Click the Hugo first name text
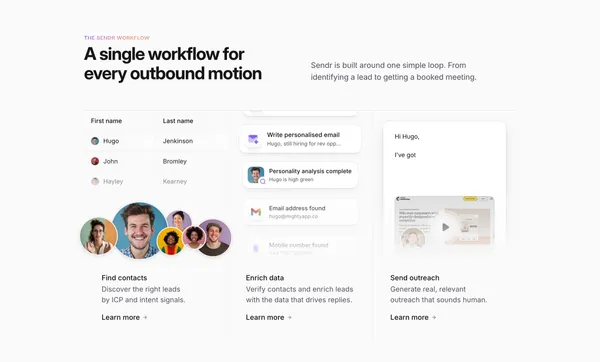 pyautogui.click(x=111, y=141)
